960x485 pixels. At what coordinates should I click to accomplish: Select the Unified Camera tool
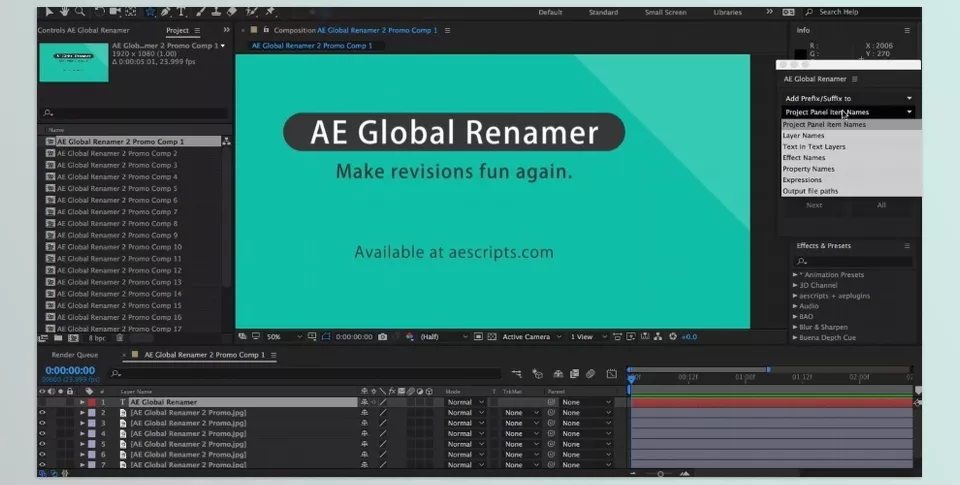tap(114, 12)
